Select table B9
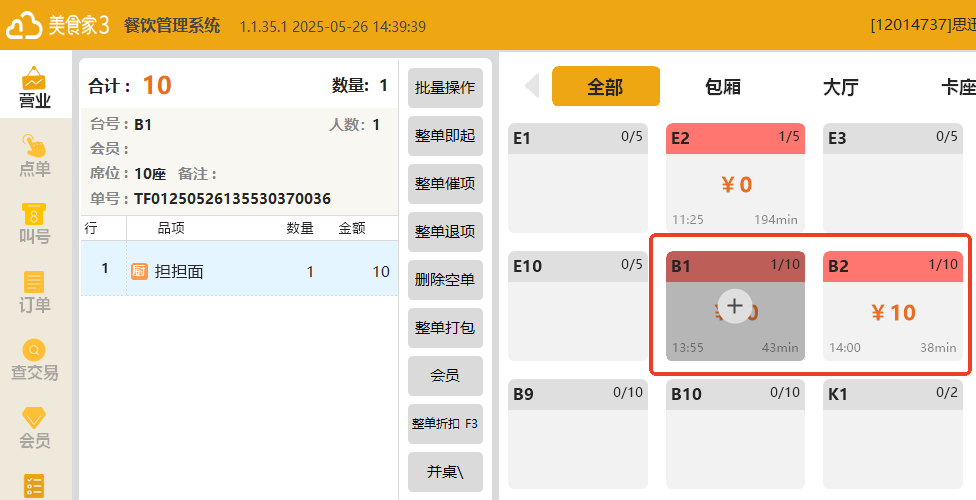Image resolution: width=976 pixels, height=500 pixels. [x=578, y=434]
